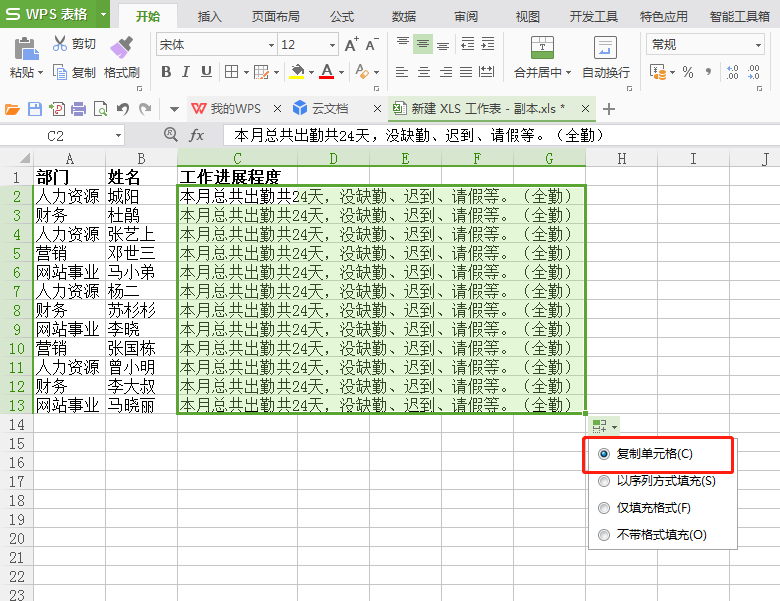Image resolution: width=780 pixels, height=601 pixels.
Task: Click the cell borders icon
Action: 231,72
